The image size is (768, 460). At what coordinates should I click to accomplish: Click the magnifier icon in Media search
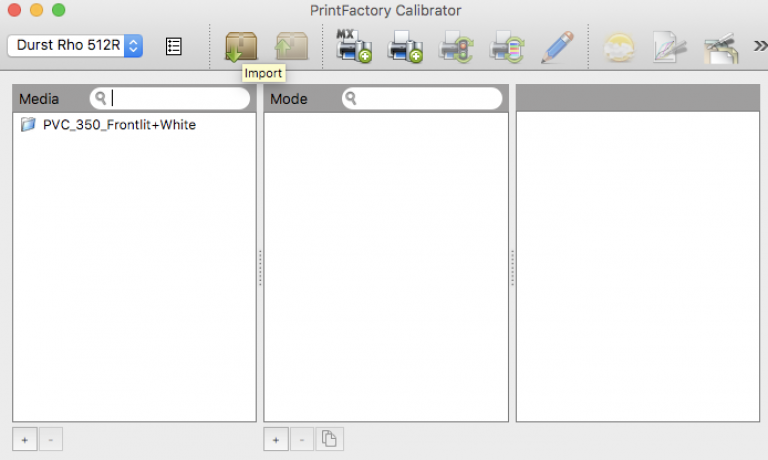(x=100, y=98)
